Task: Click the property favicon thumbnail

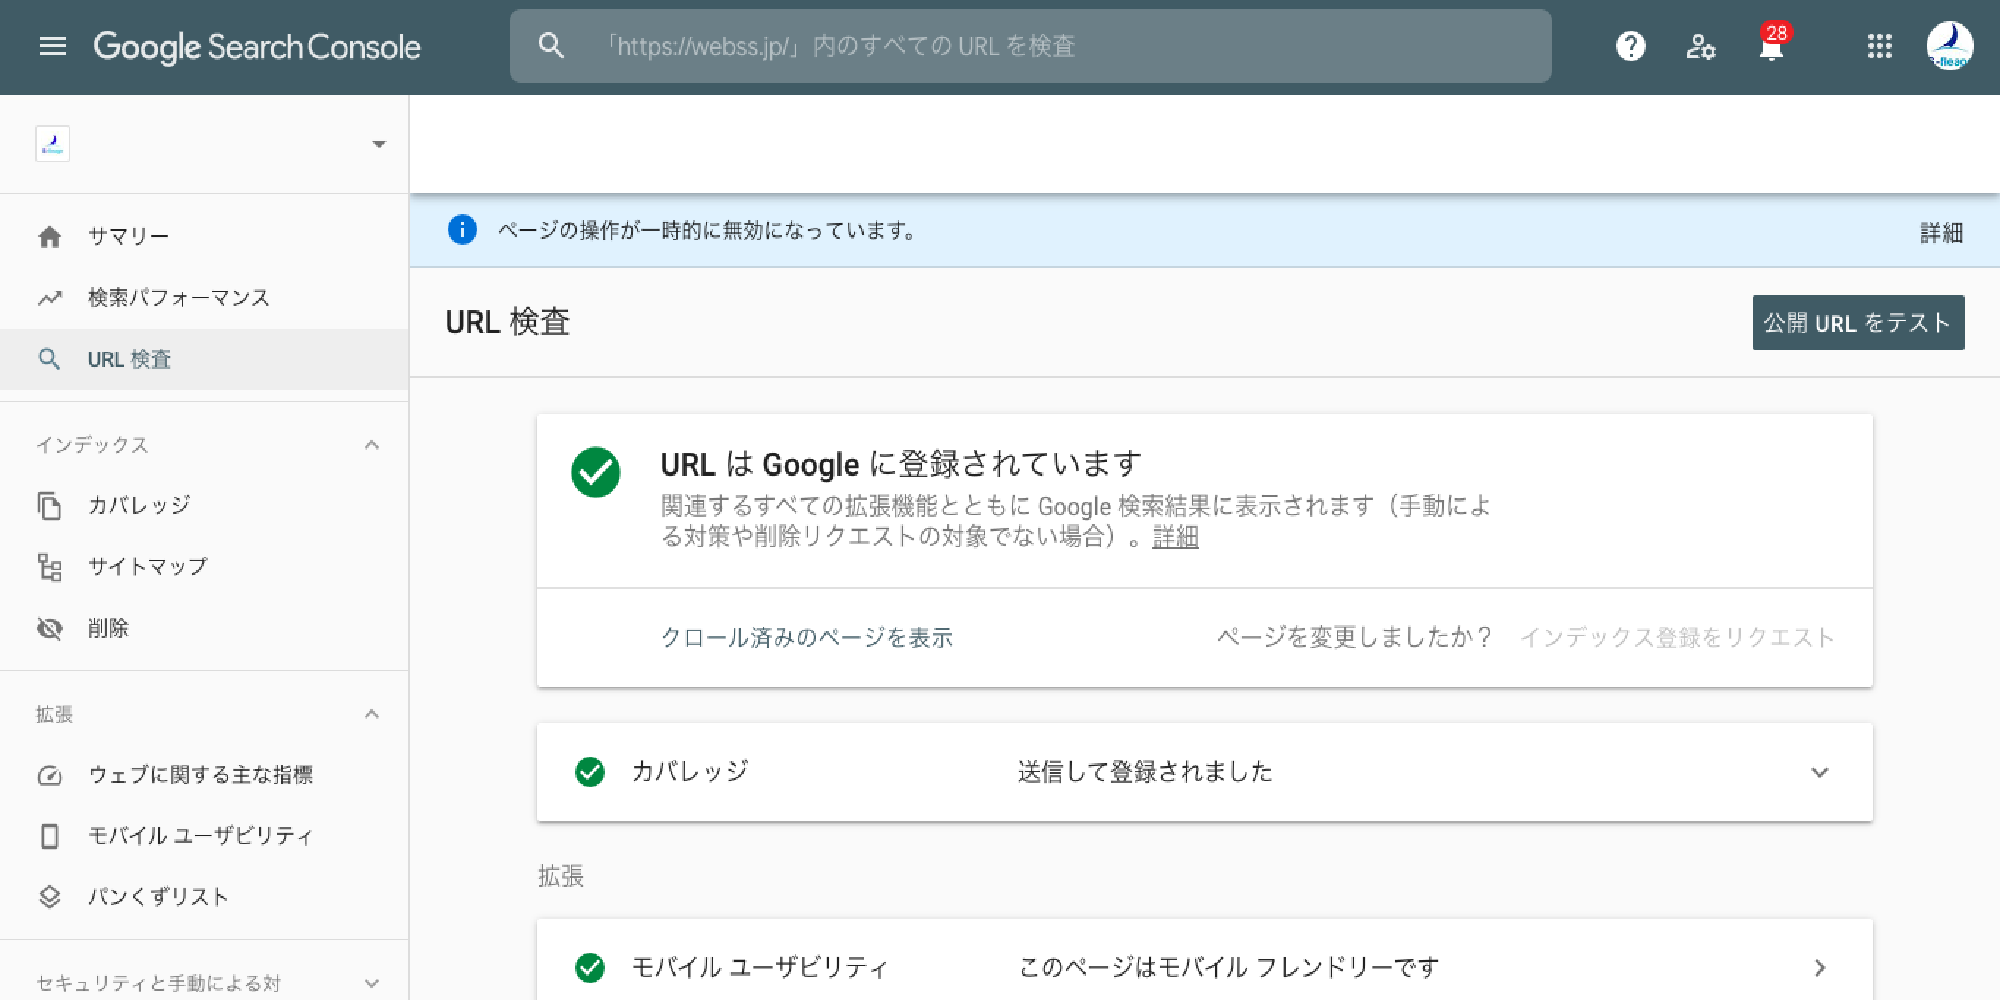Action: point(53,144)
